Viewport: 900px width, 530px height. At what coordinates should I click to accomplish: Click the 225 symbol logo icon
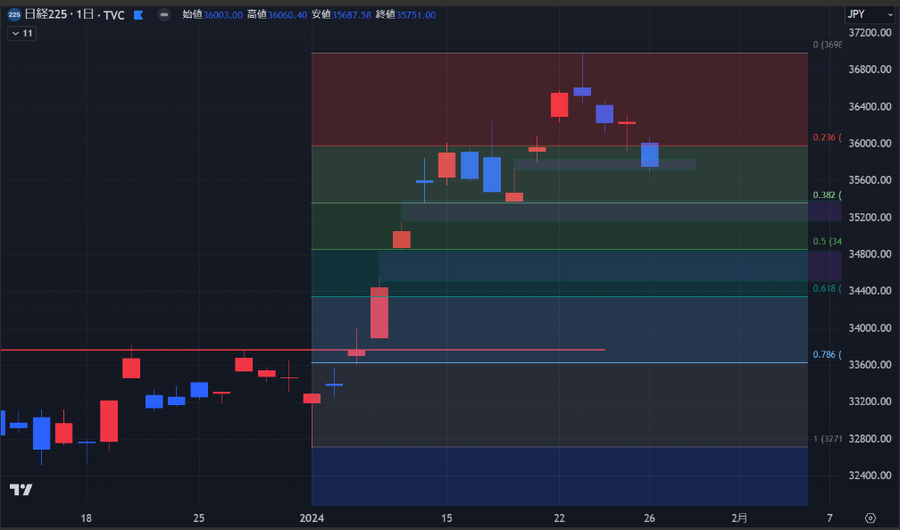(14, 15)
